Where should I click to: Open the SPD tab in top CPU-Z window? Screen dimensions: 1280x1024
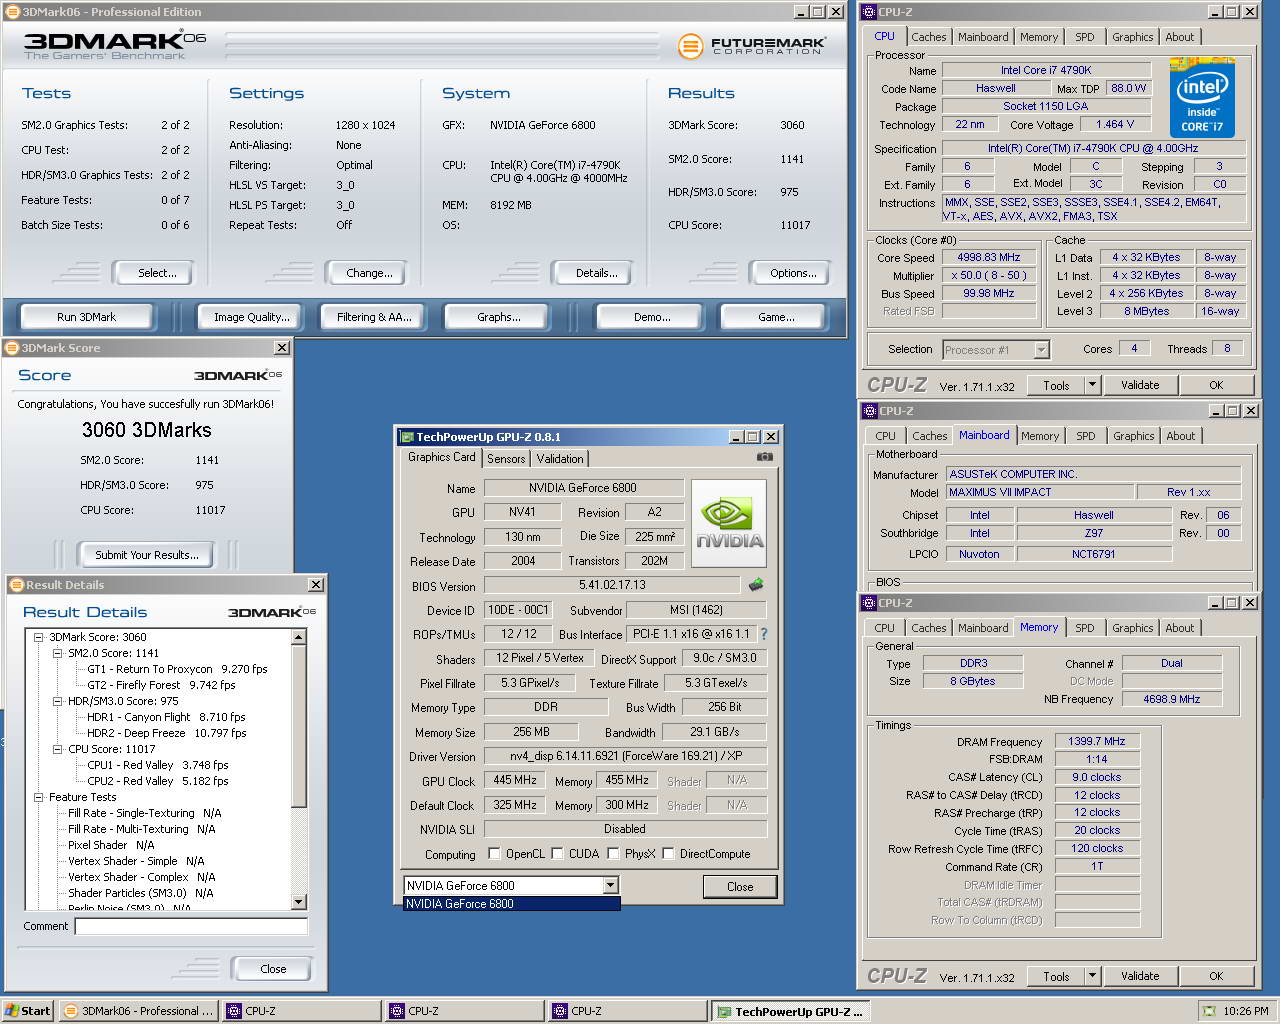point(1085,37)
